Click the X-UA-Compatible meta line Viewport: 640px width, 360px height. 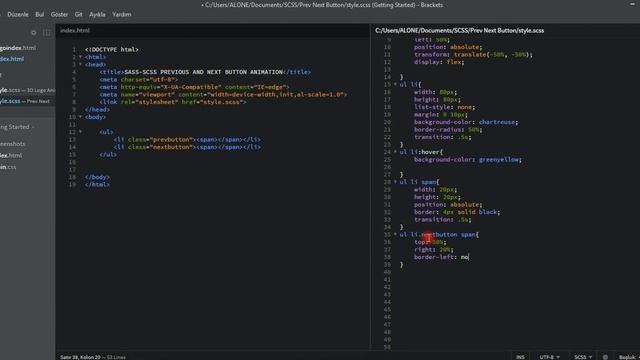(194, 87)
